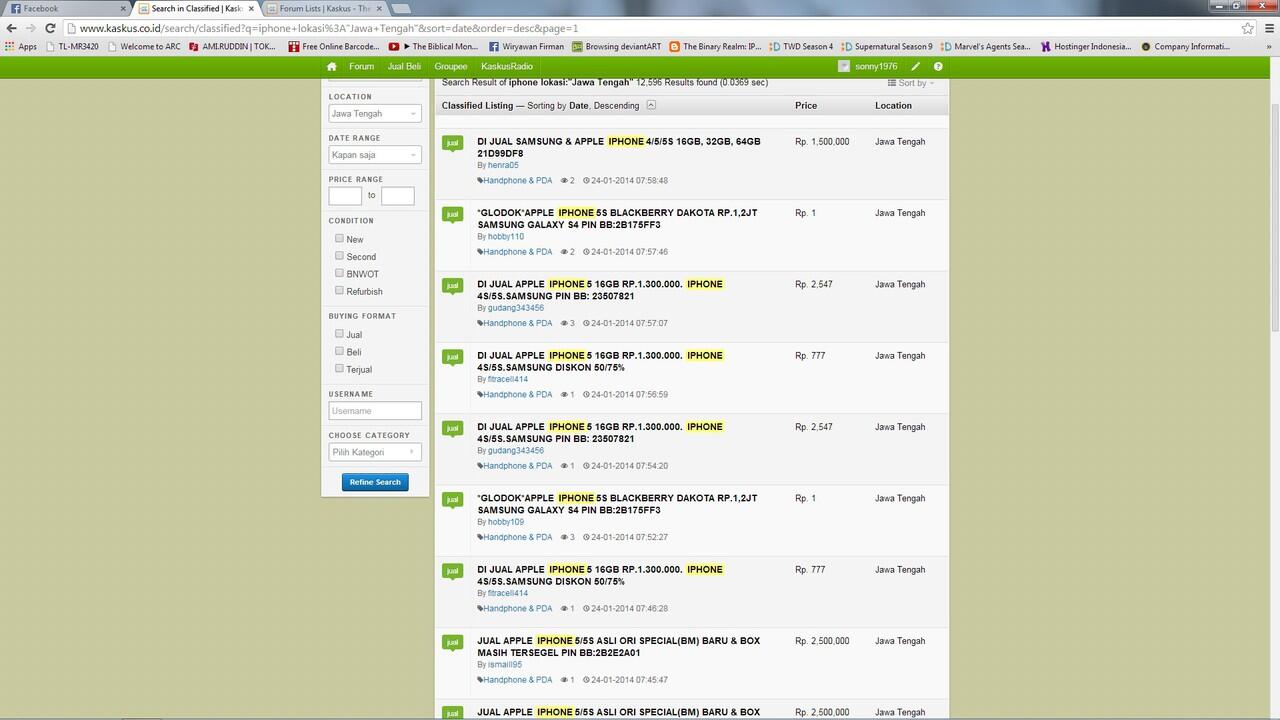Open seller hobby110 profile link
1280x720 pixels.
[x=506, y=236]
